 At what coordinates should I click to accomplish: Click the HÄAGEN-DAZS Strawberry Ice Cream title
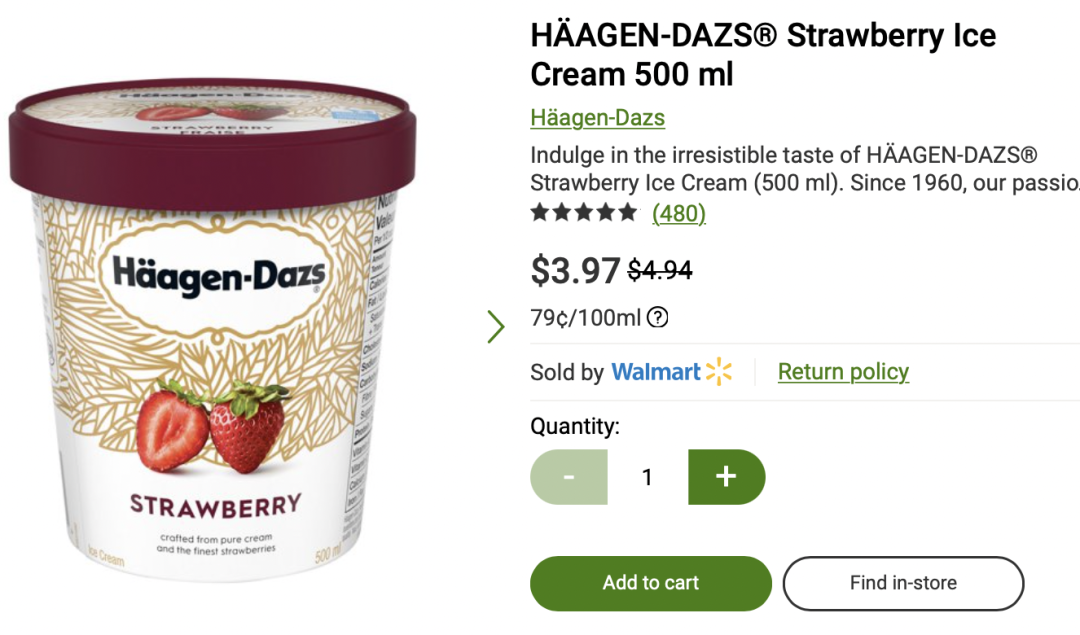(x=762, y=54)
